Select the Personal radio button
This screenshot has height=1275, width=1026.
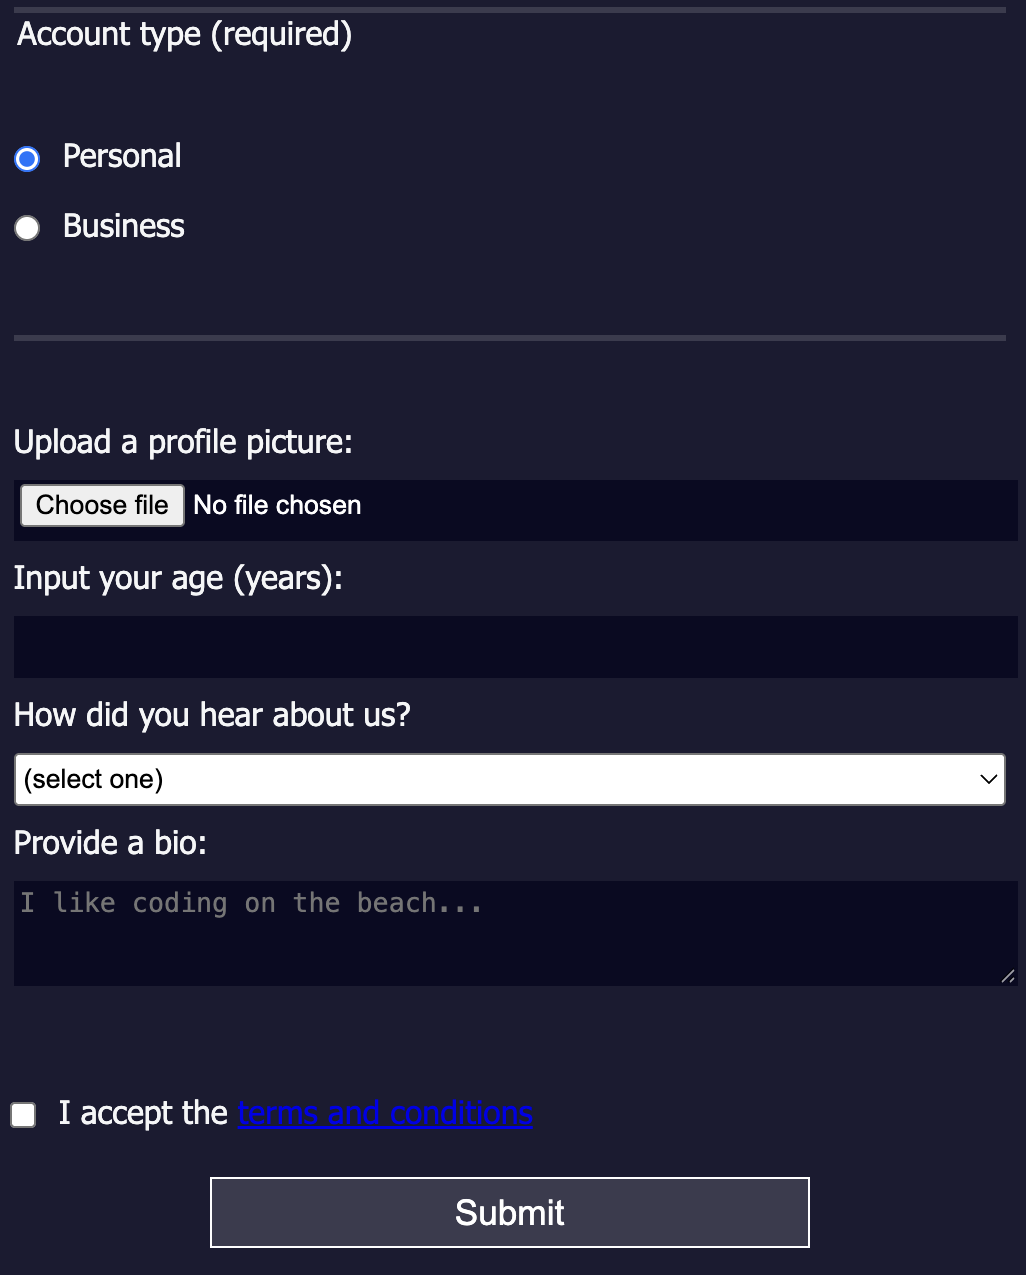click(x=27, y=159)
